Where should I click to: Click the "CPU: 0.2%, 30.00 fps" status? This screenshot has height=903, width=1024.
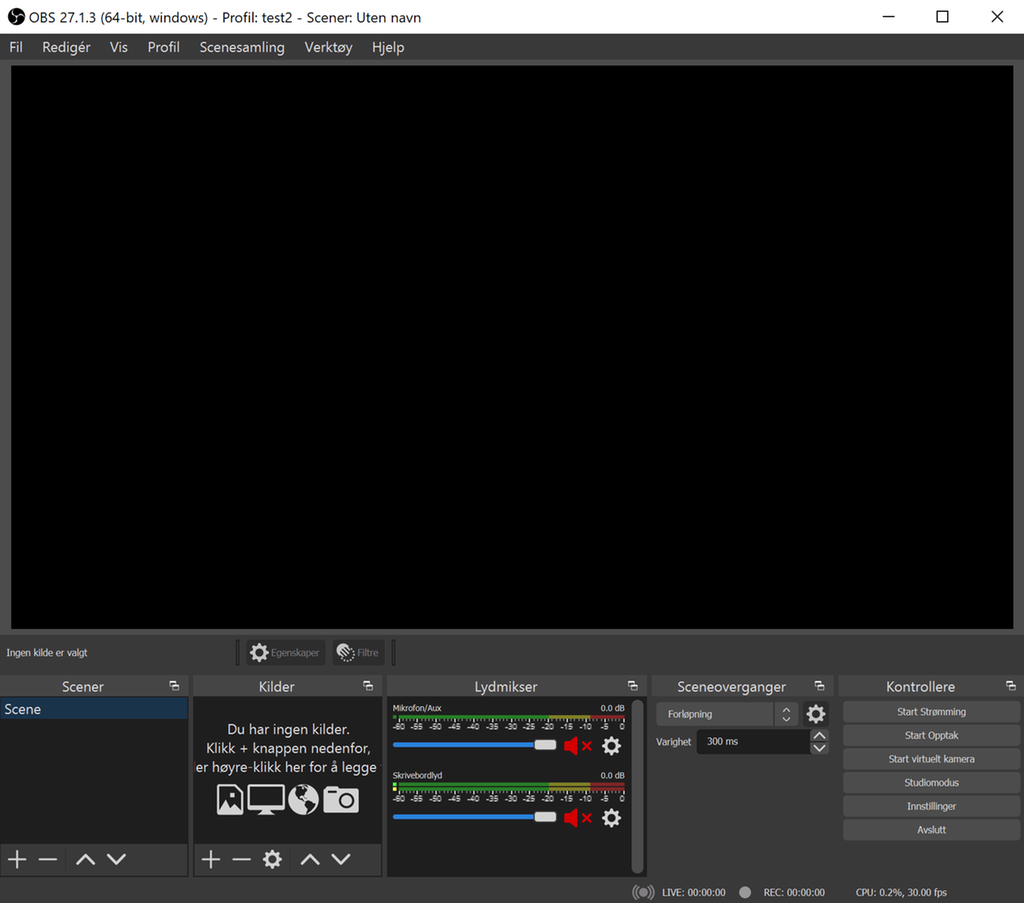coord(901,893)
